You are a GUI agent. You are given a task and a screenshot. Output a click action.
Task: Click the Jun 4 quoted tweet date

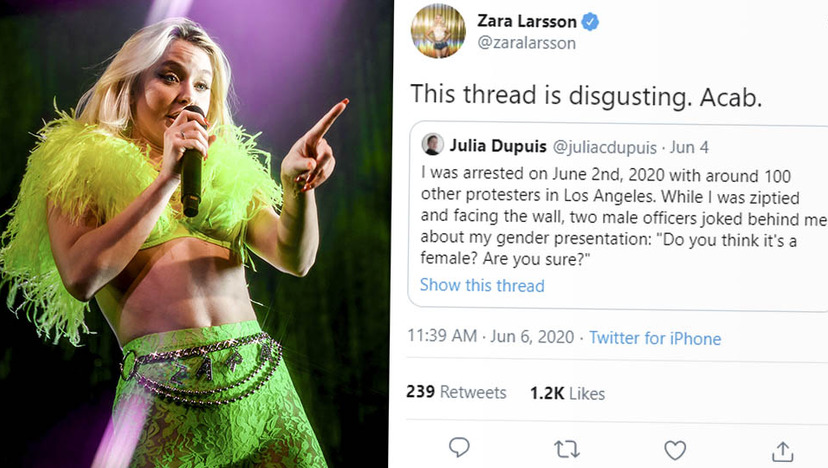click(x=689, y=147)
